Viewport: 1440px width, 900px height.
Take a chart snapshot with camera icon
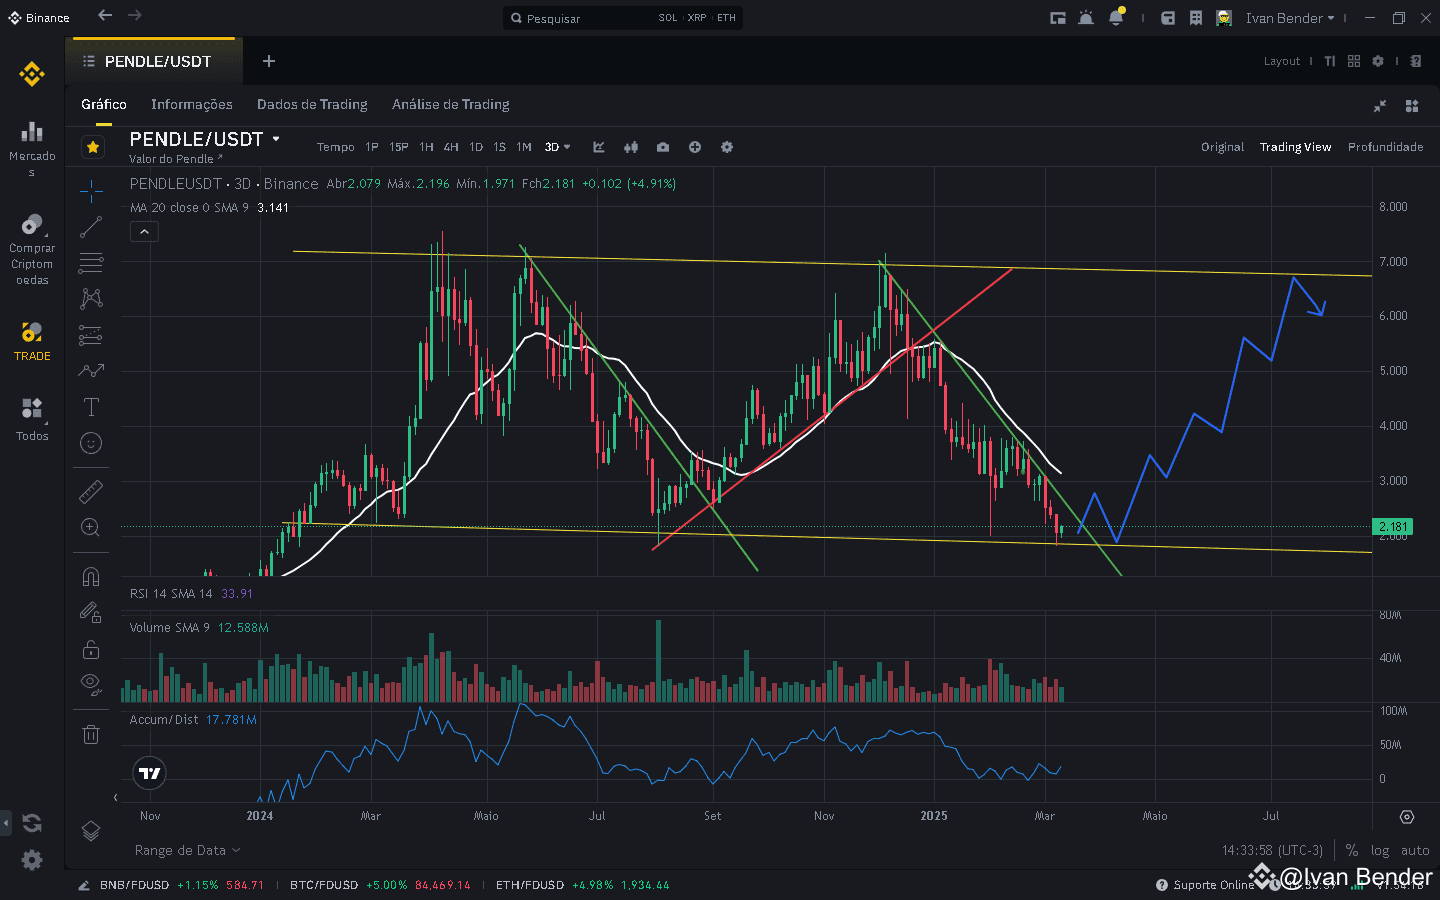662,147
